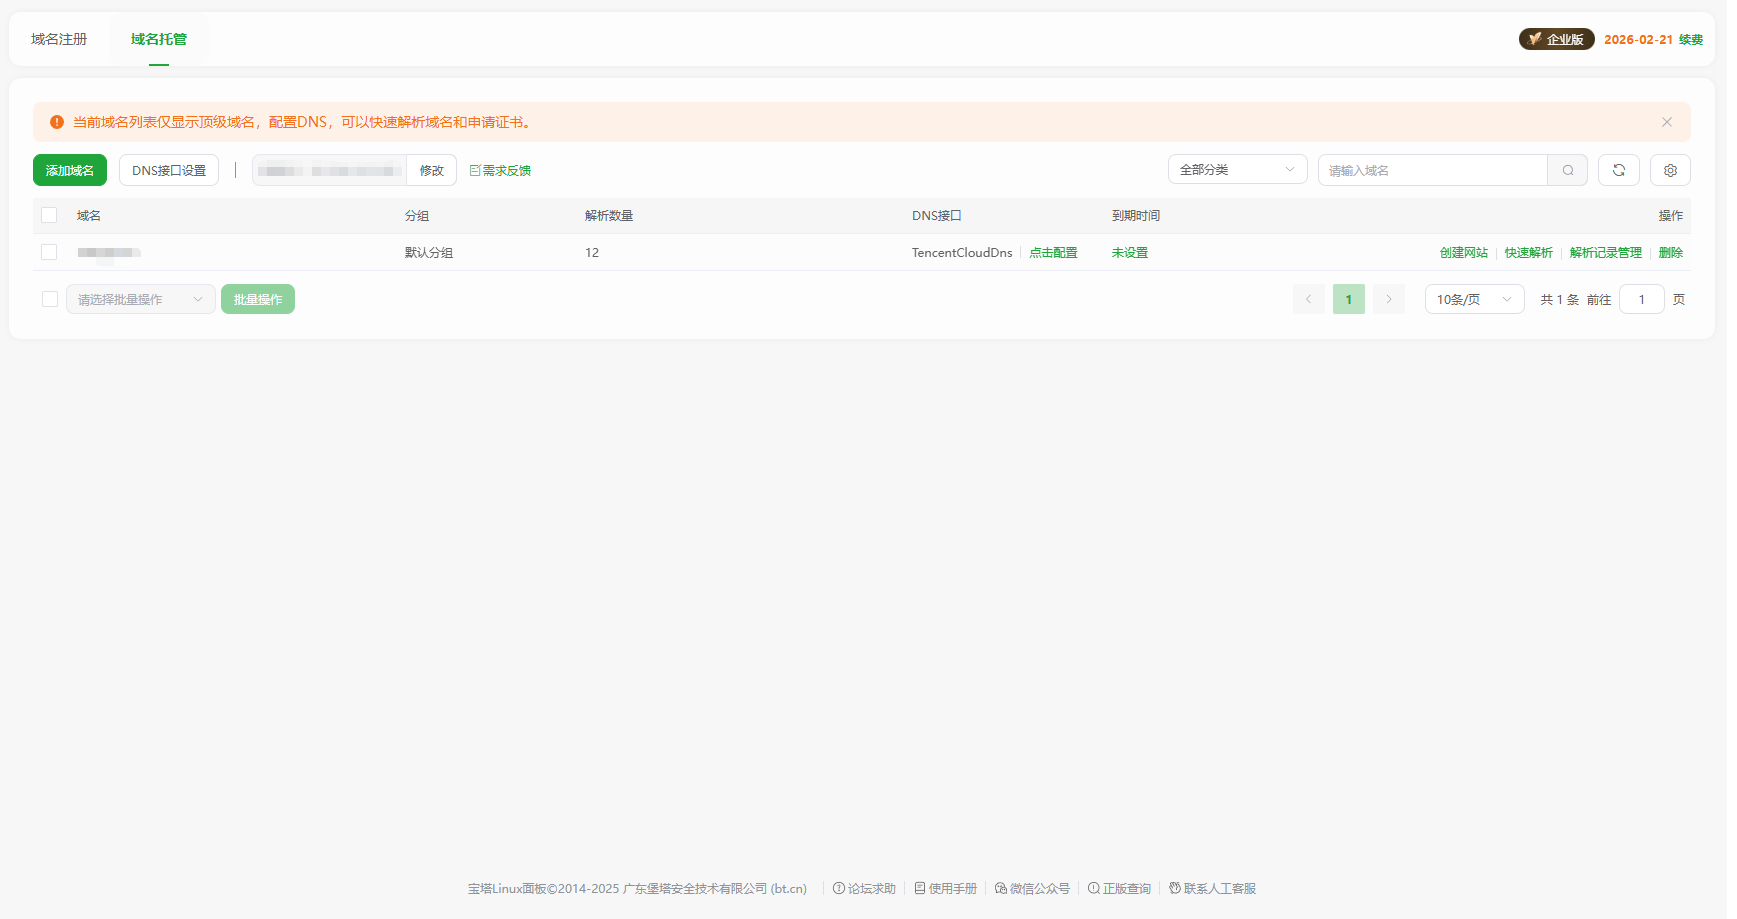Go to next page arrow
1737x919 pixels.
pyautogui.click(x=1388, y=299)
